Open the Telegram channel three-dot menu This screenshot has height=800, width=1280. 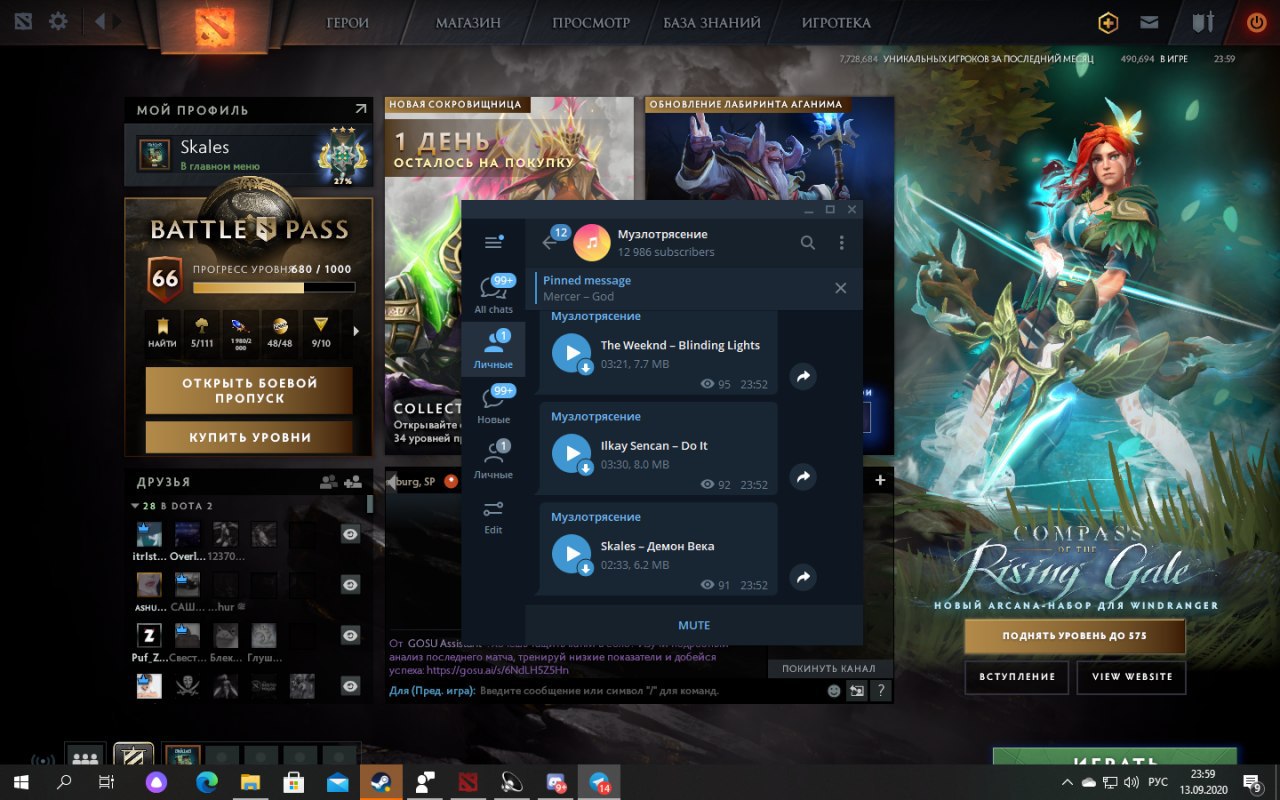(x=842, y=242)
